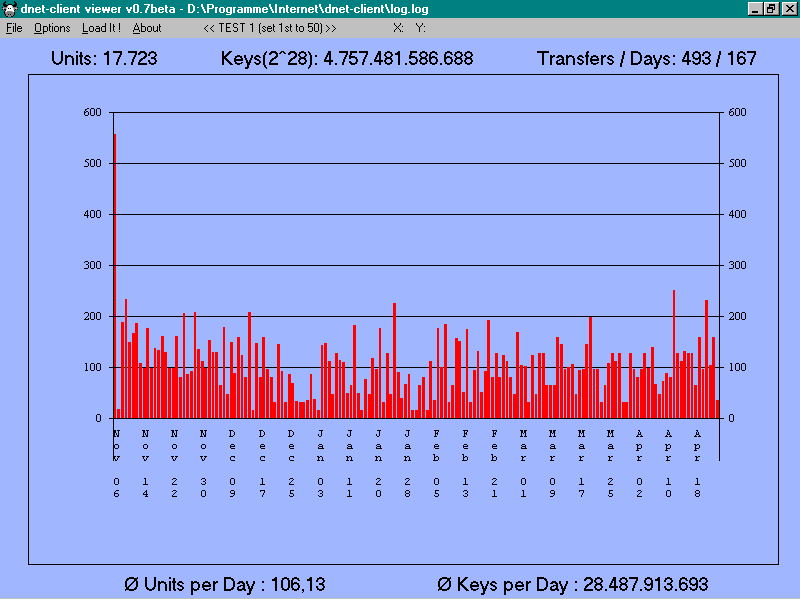Click the Nov 14 date label on x-axis
800x600 pixels.
[145, 463]
